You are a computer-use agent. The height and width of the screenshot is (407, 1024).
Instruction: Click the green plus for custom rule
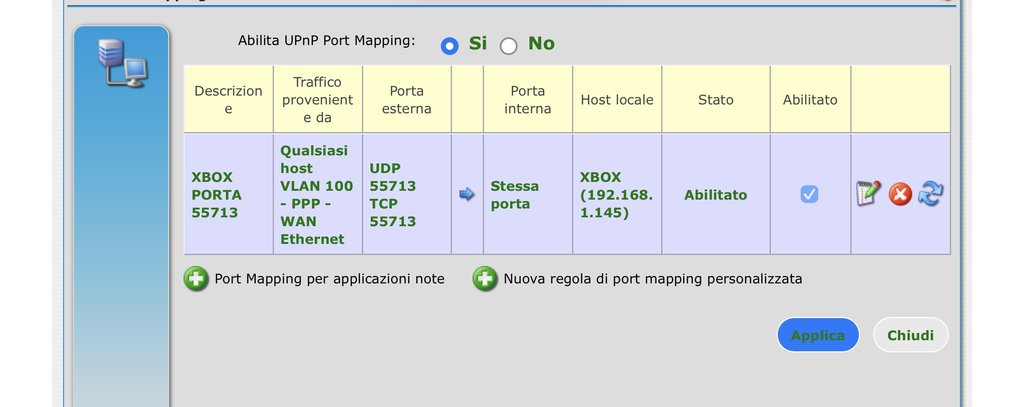tap(485, 279)
